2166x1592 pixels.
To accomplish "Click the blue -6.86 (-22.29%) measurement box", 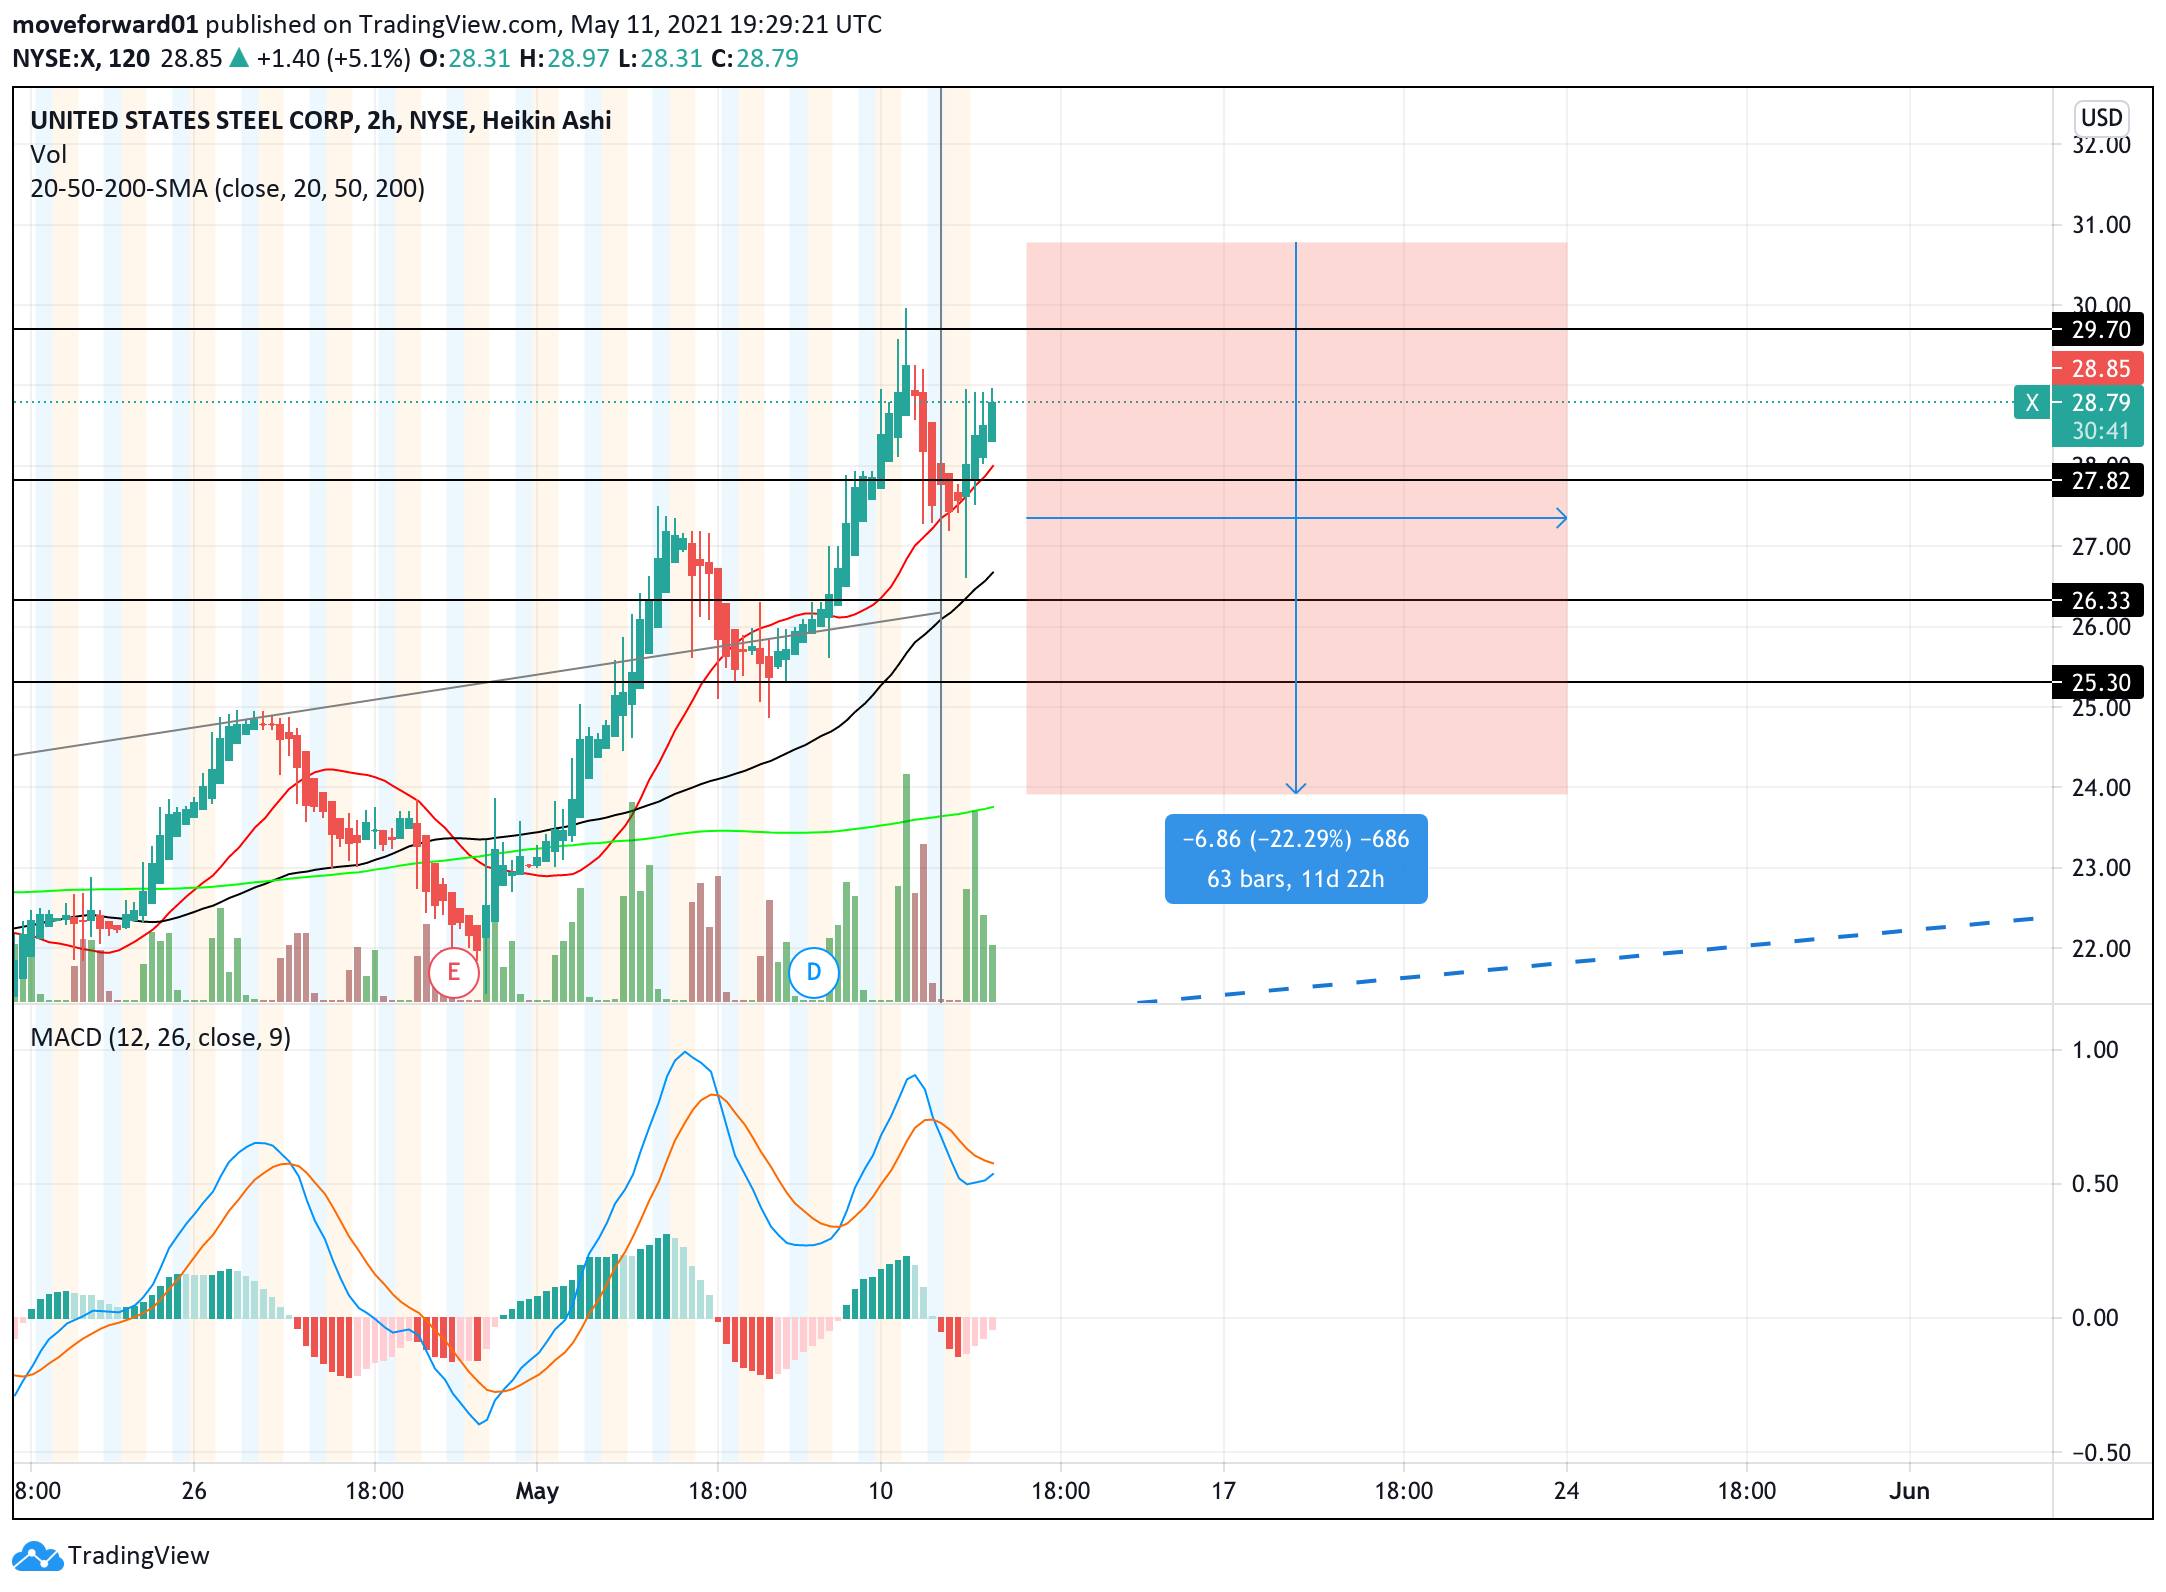I will pyautogui.click(x=1296, y=859).
